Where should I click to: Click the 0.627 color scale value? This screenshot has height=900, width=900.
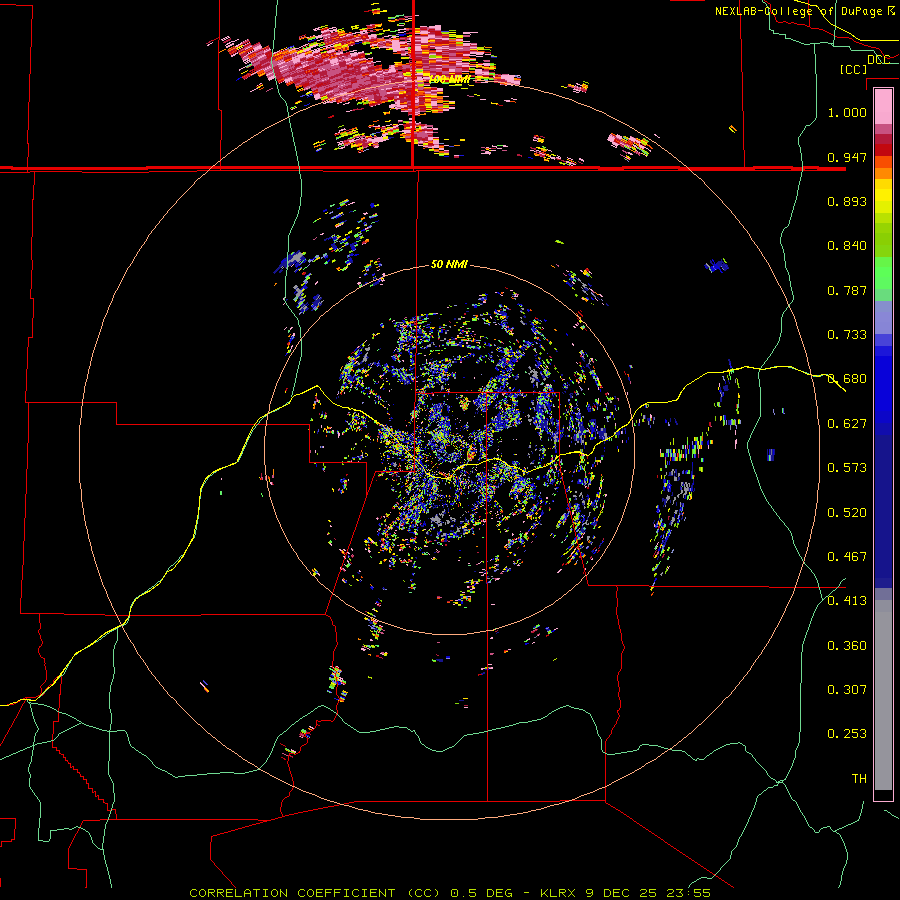tap(847, 424)
